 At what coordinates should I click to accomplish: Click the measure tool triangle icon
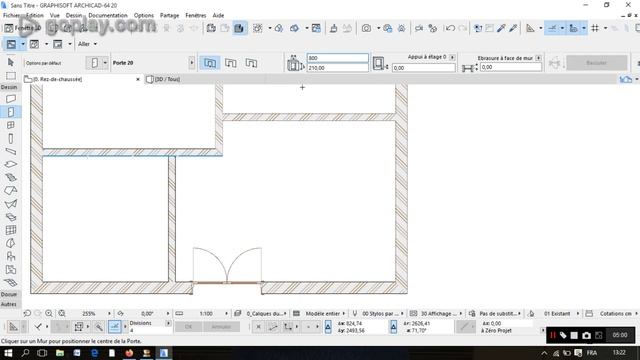pos(530,28)
